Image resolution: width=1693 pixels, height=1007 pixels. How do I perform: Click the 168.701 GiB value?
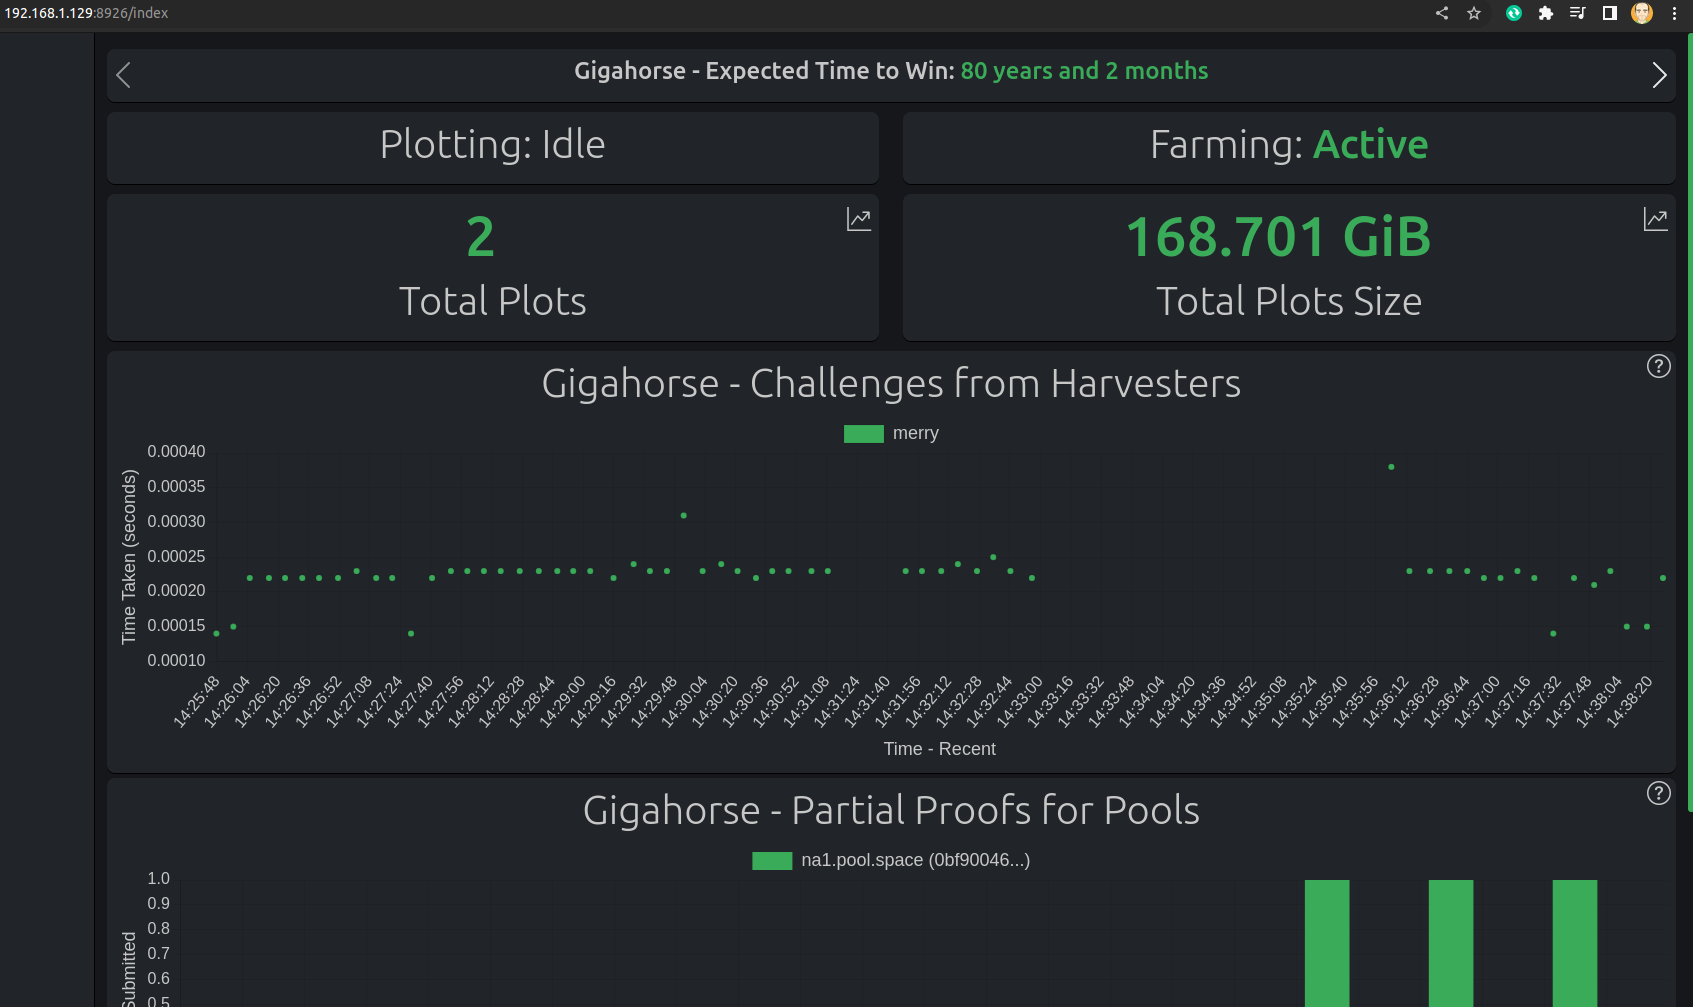[x=1279, y=237]
